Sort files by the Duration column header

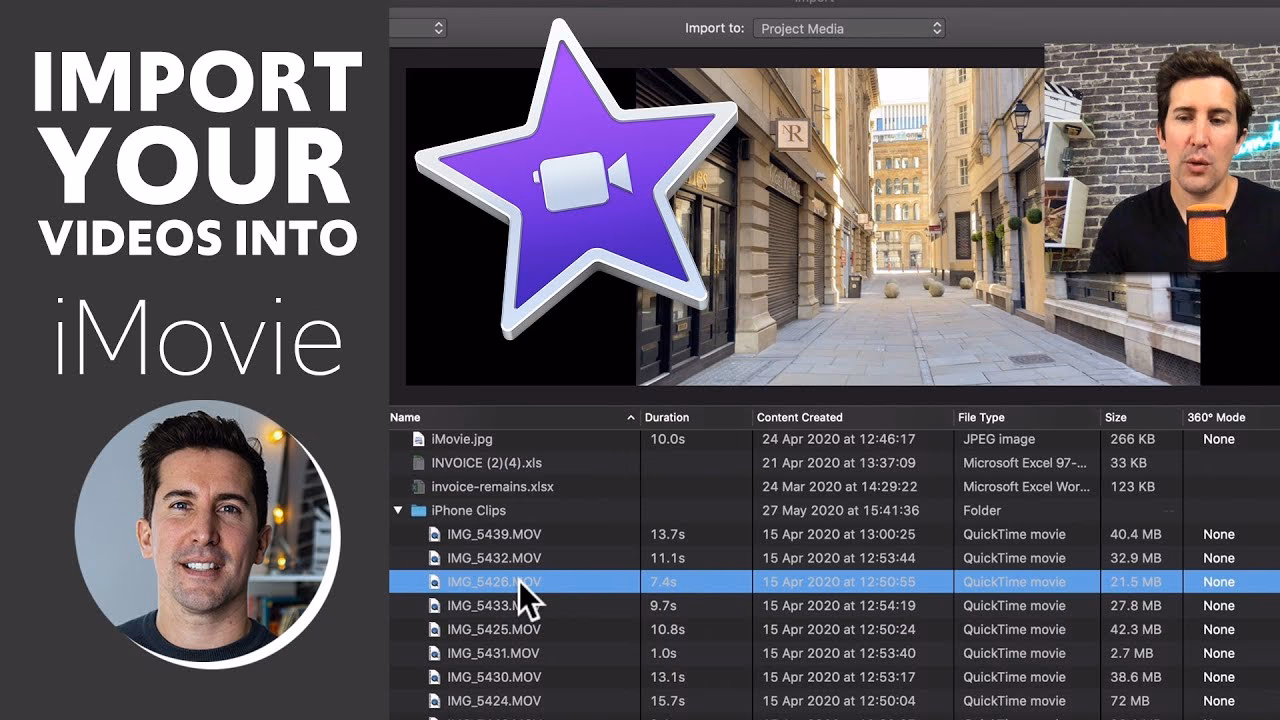[x=667, y=417]
